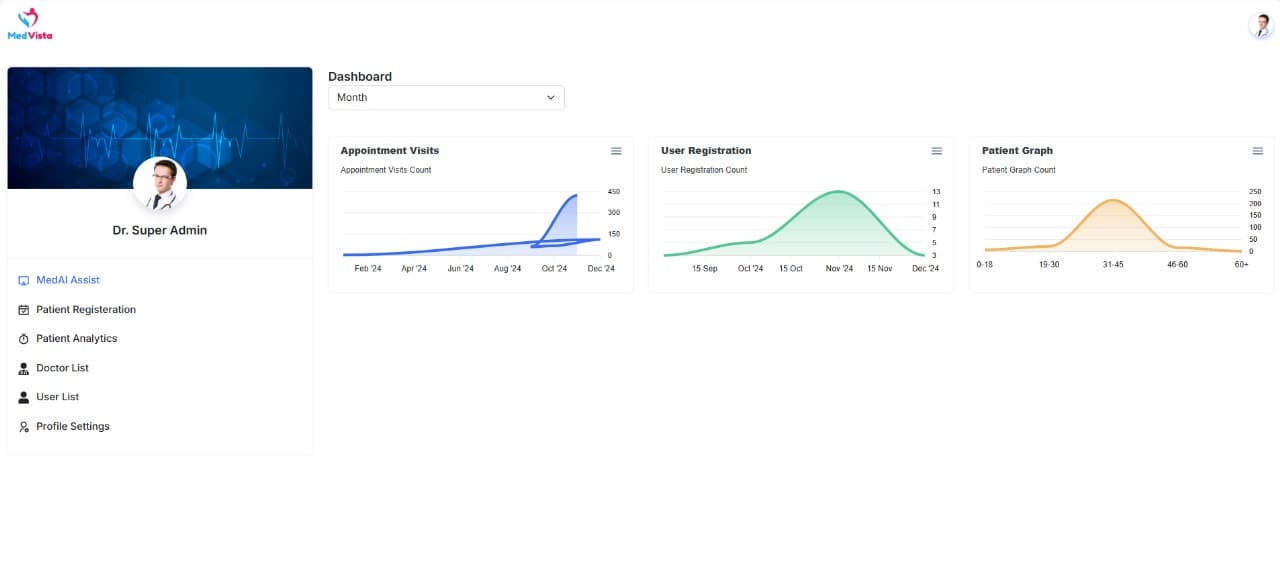Screen dimensions: 1280x580
Task: Click the Patient Registeration calendar icon
Action: pyautogui.click(x=24, y=310)
